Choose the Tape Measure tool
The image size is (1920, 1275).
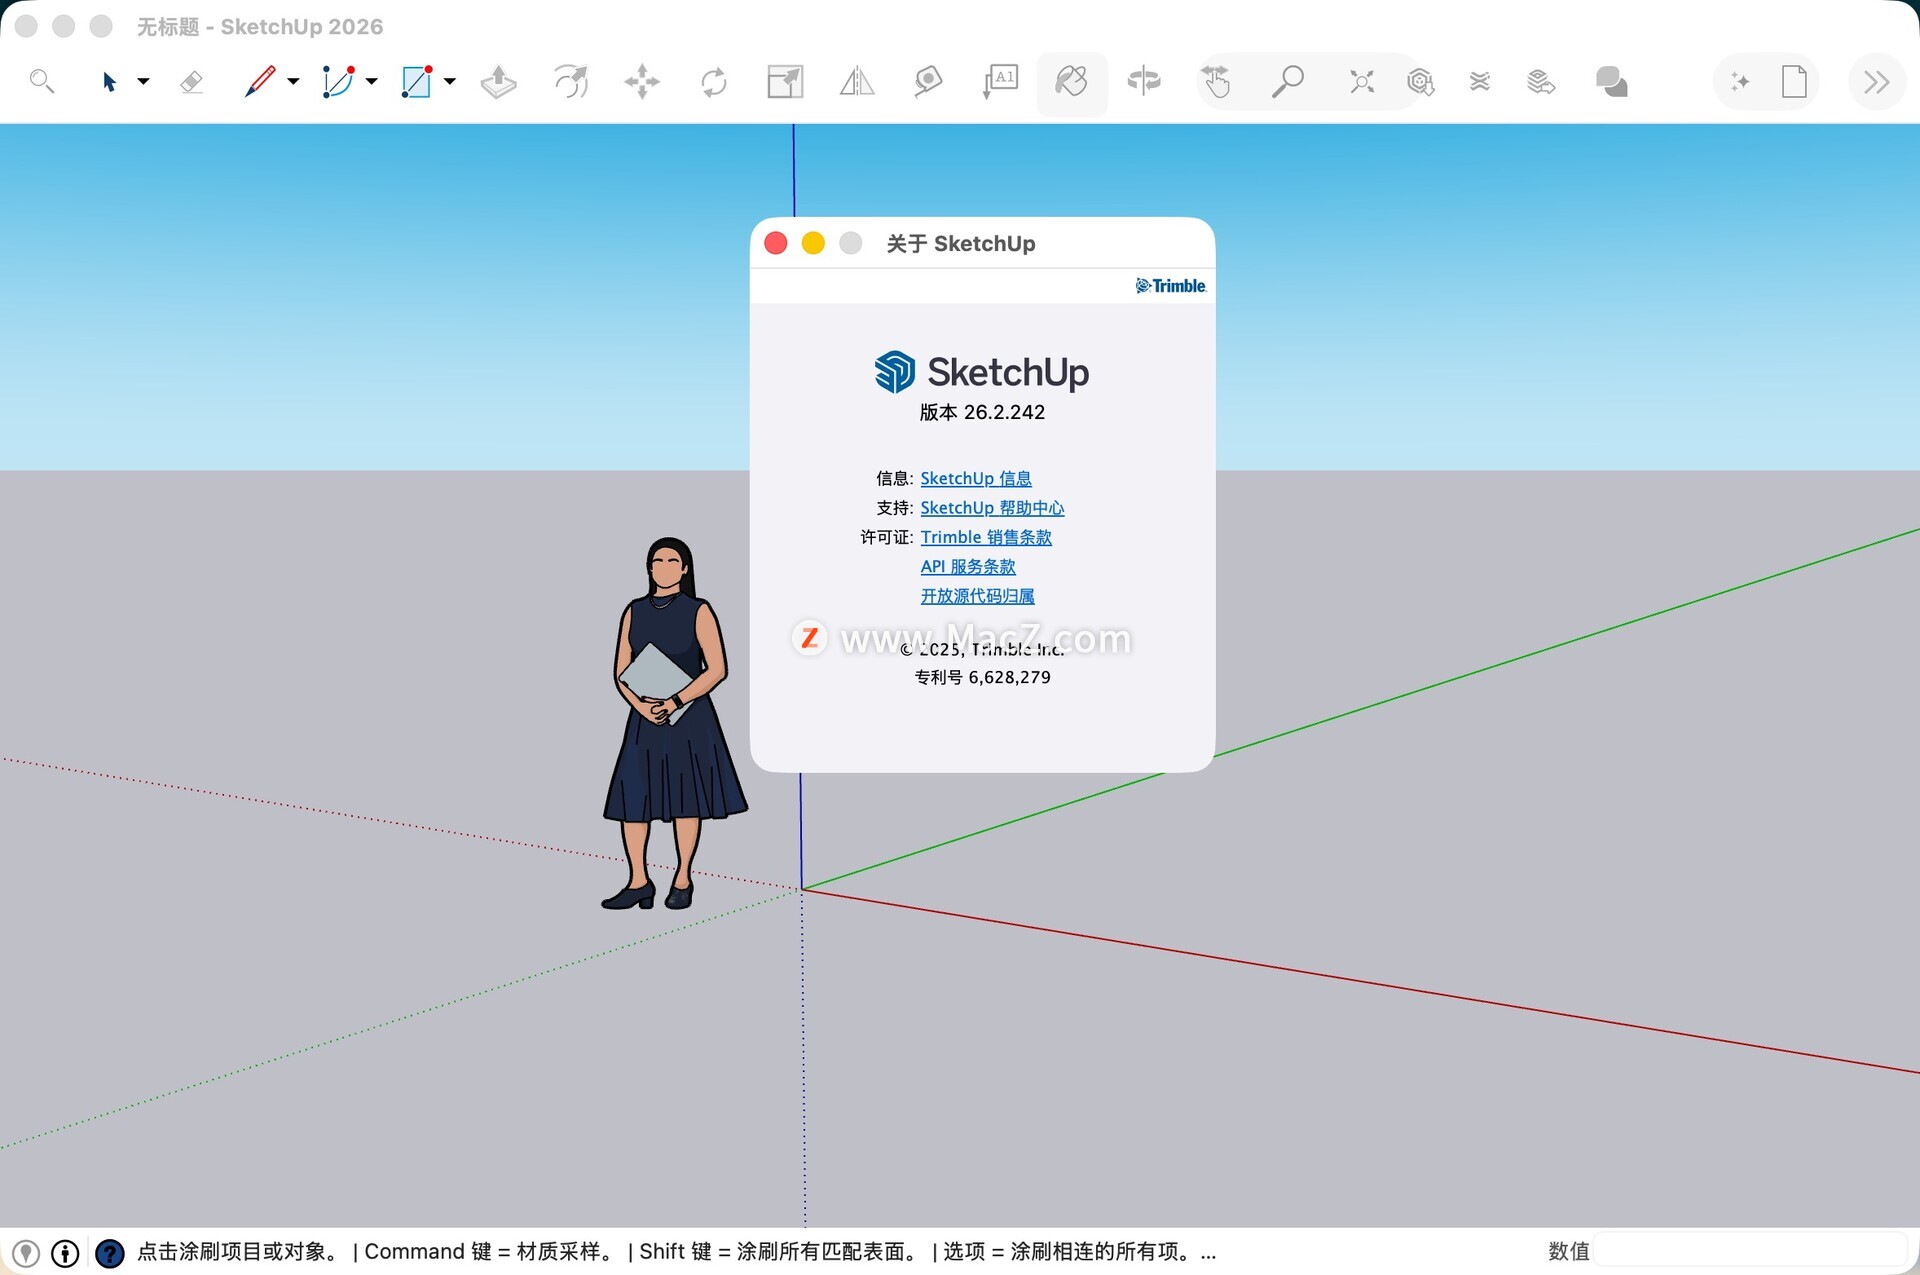[928, 81]
